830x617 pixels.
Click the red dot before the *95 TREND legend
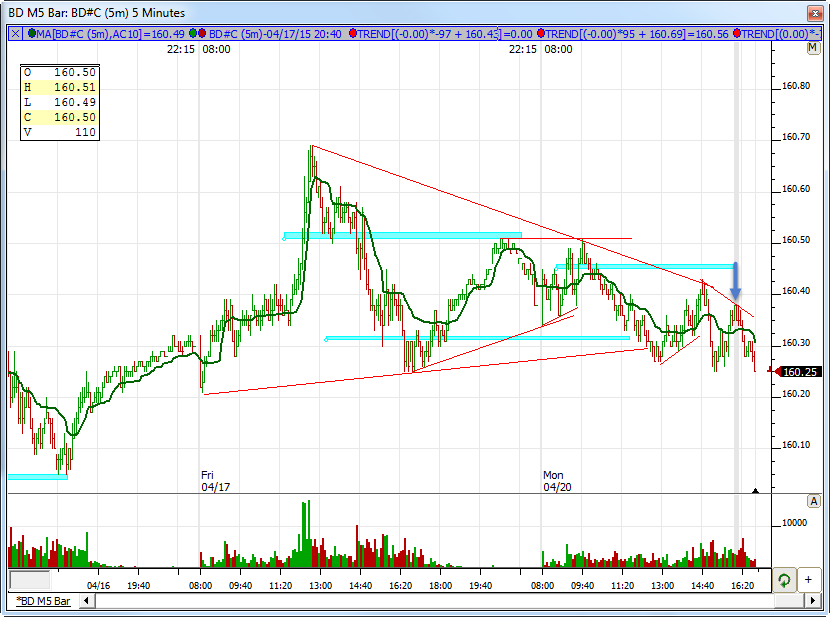541,34
